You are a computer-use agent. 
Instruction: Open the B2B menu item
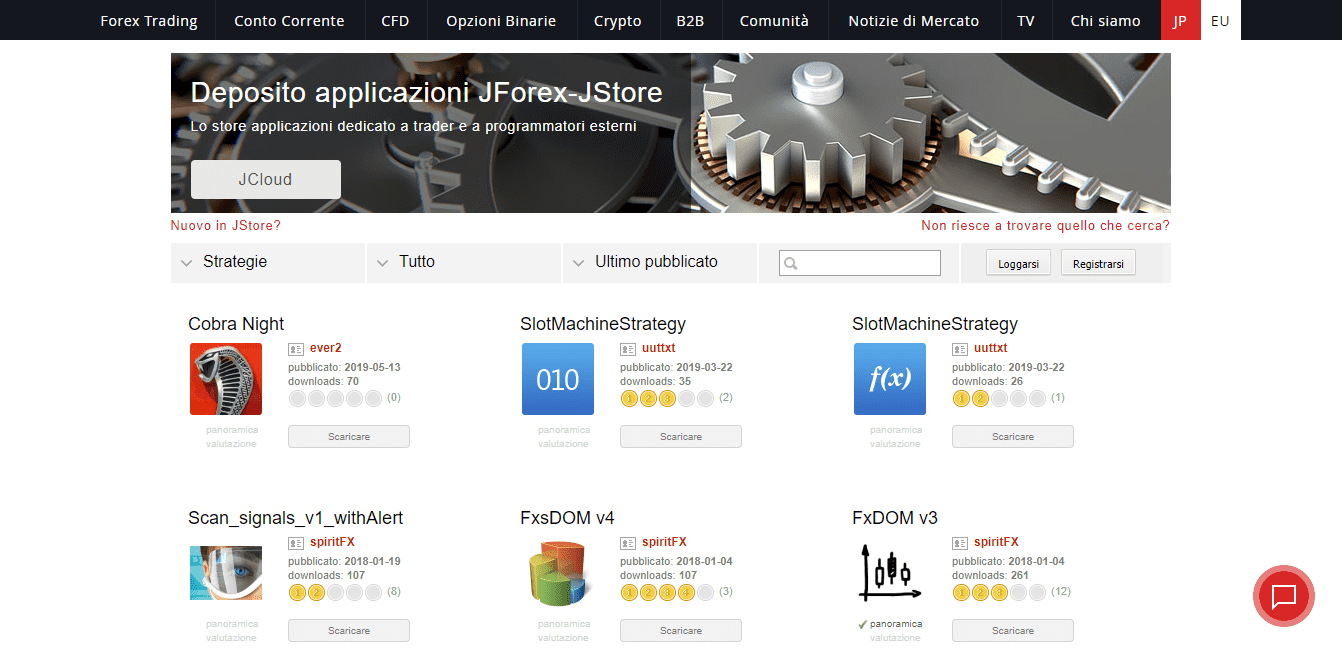(690, 20)
